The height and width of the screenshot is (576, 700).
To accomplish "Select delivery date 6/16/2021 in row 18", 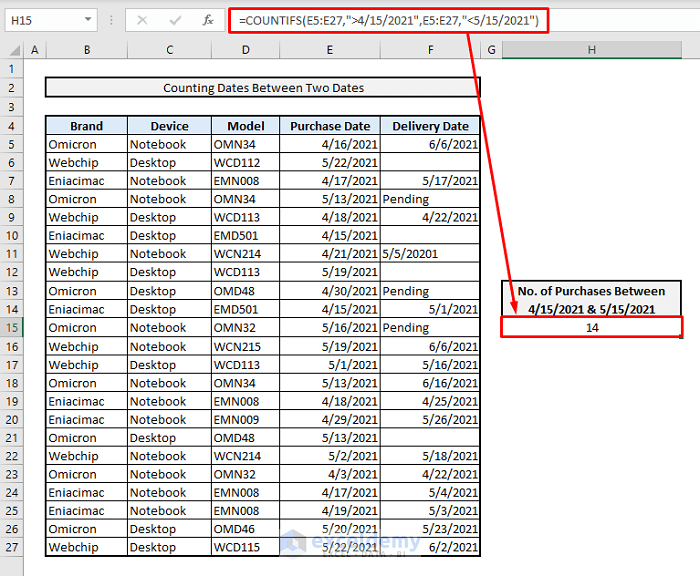I will click(x=430, y=383).
